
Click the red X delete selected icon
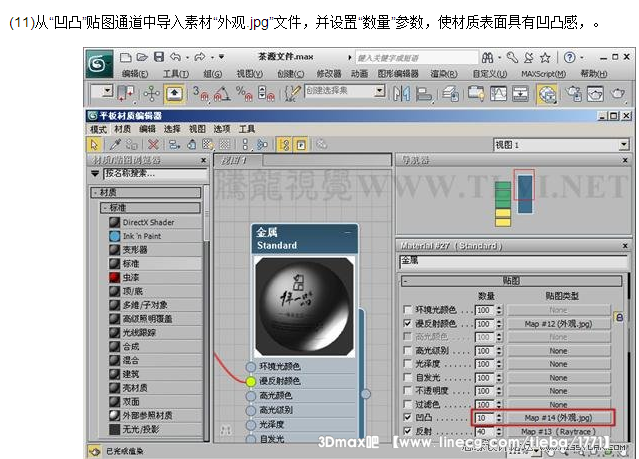153,144
